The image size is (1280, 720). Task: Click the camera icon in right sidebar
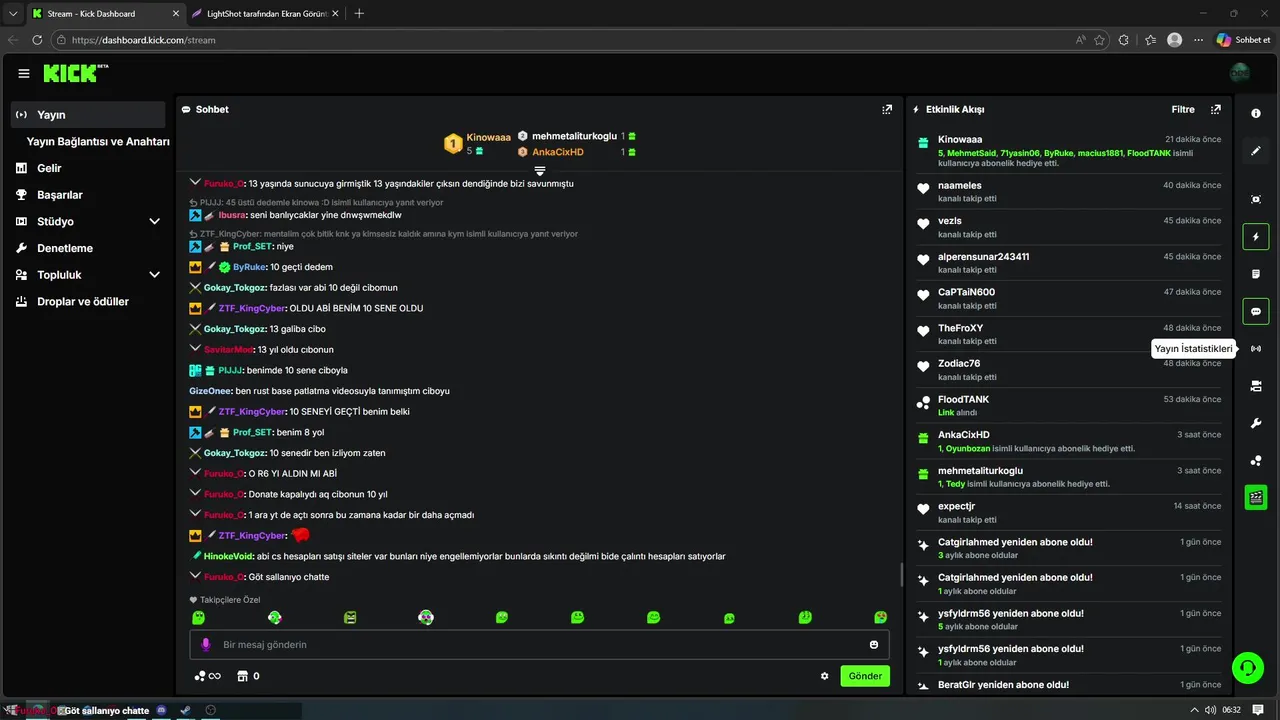(x=1256, y=386)
